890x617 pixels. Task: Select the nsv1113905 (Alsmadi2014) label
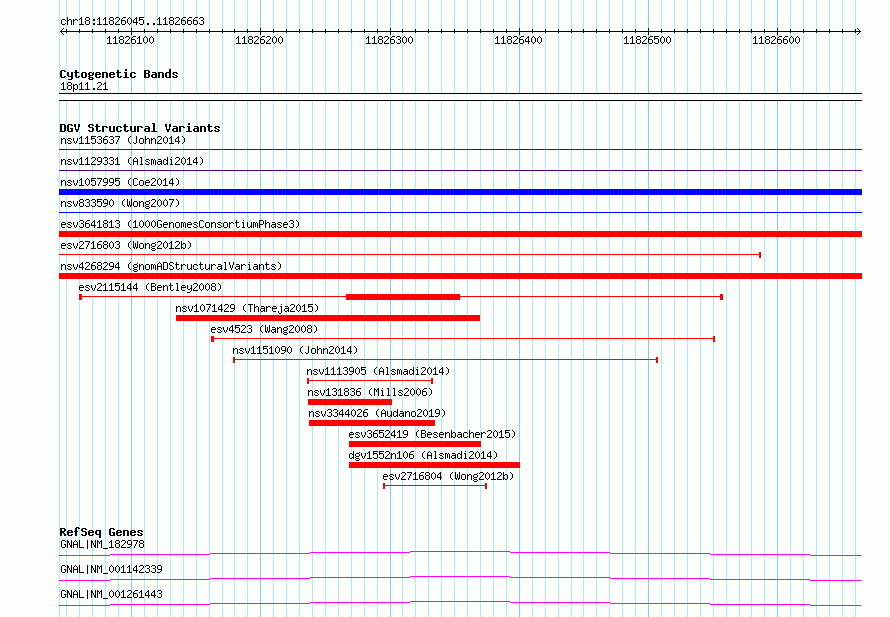coord(378,371)
